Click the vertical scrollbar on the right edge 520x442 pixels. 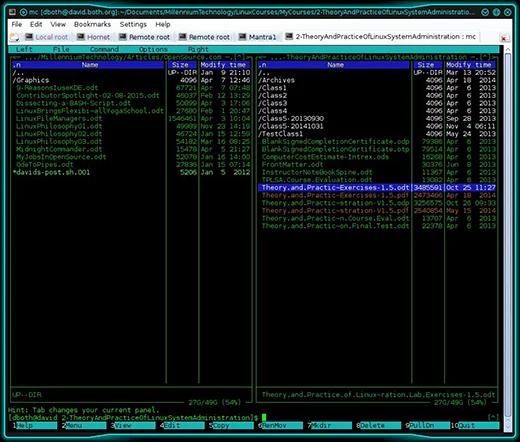(x=508, y=233)
